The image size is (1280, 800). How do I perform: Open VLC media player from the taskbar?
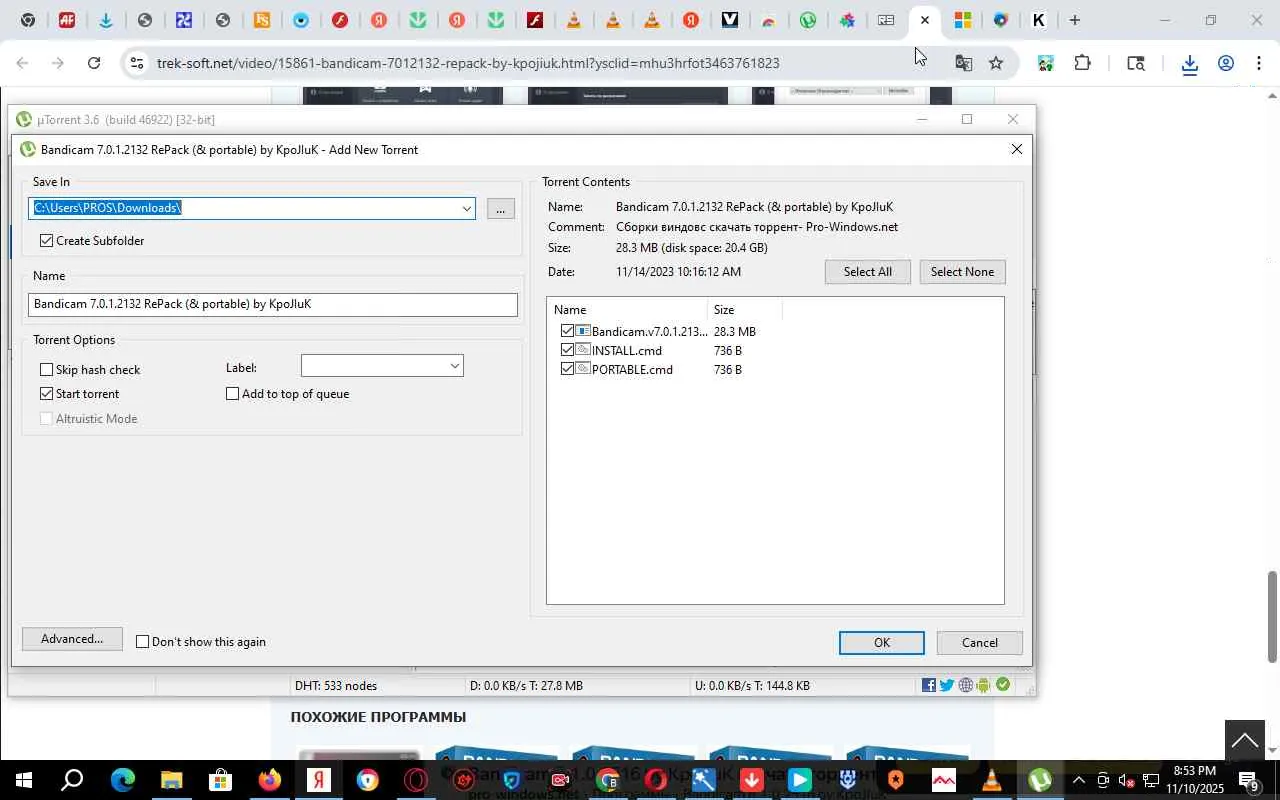pos(991,780)
